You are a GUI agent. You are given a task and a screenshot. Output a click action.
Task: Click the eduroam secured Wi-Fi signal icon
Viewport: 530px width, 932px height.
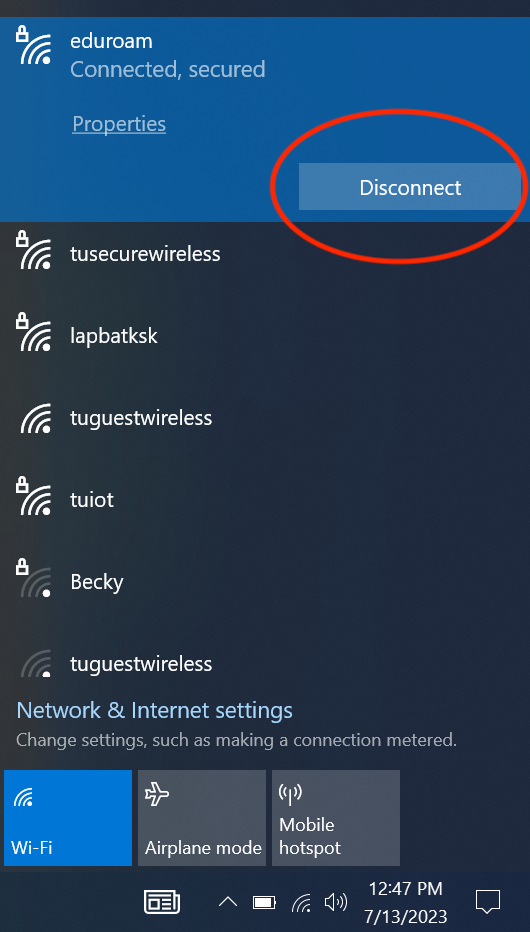pyautogui.click(x=33, y=46)
